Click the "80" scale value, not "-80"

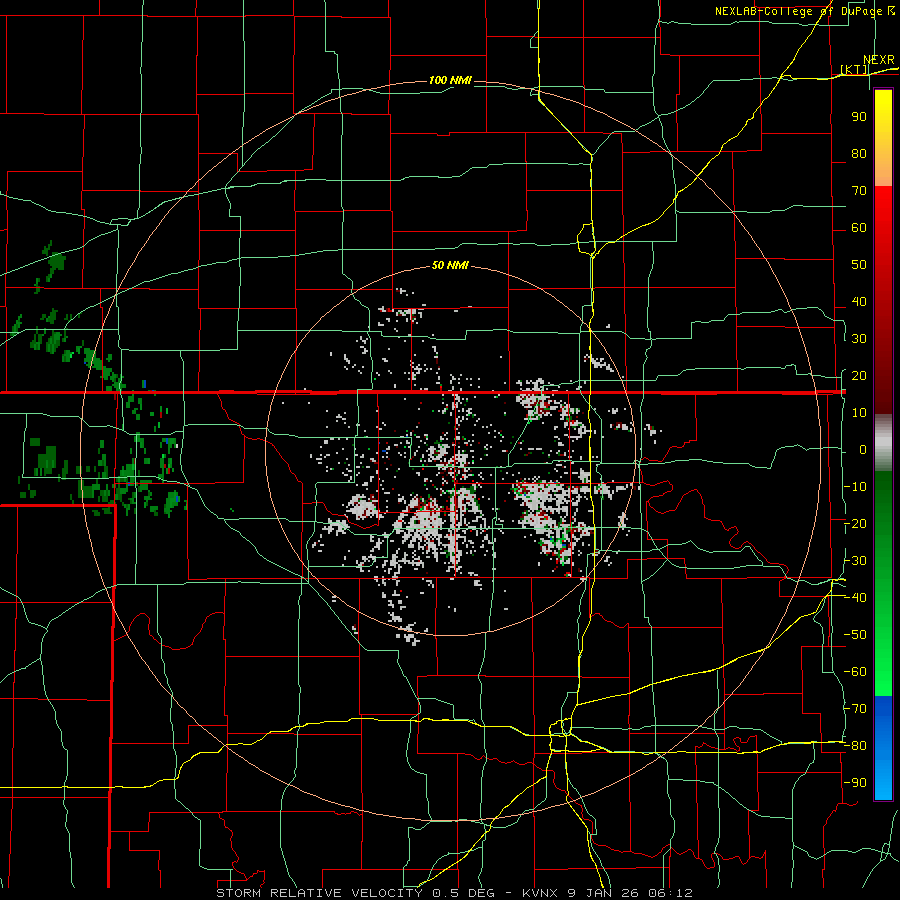(x=859, y=153)
